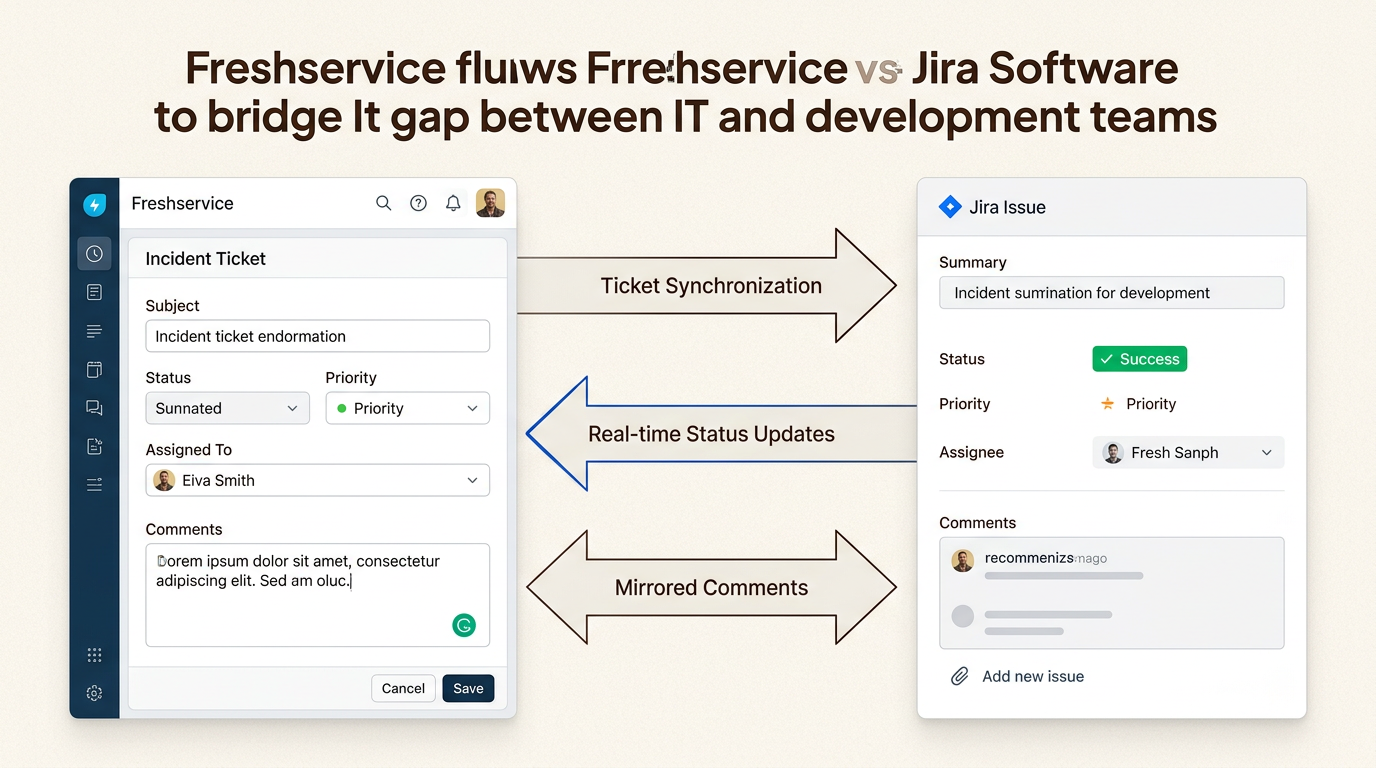
Task: Select the chat bubbles sidebar icon
Action: pyautogui.click(x=94, y=408)
